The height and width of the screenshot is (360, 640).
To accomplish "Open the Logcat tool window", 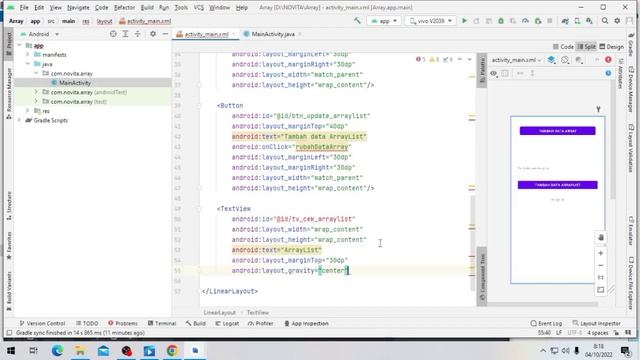I will tap(227, 323).
